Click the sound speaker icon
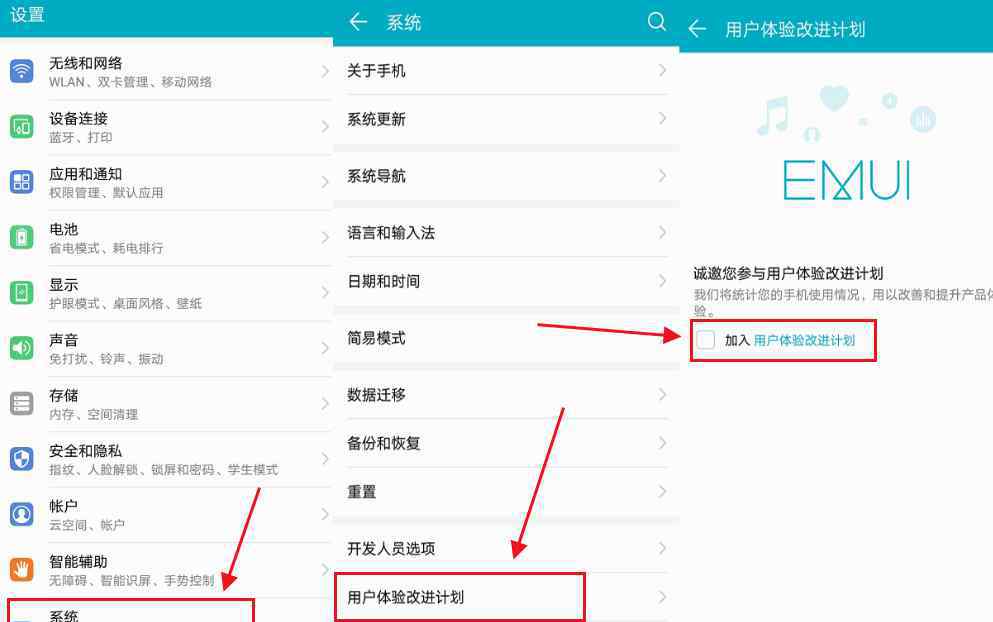 point(21,348)
